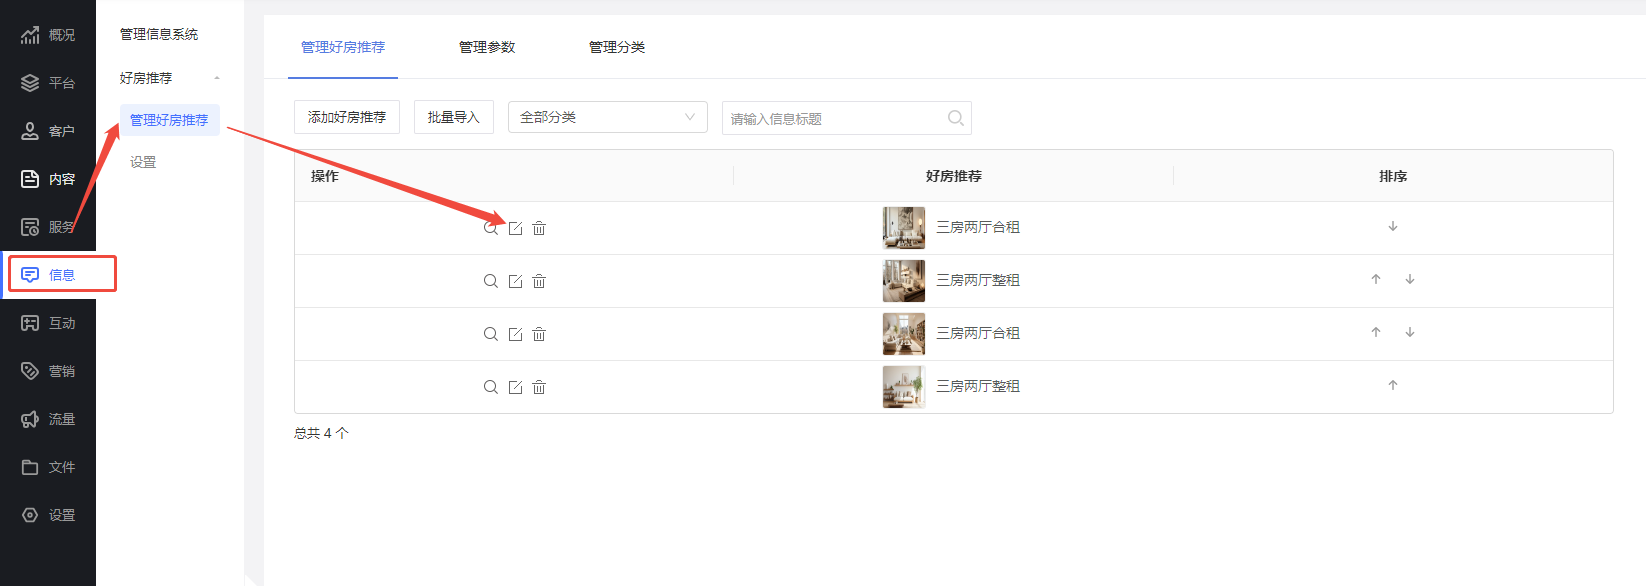Click the first row title 三房两厅合租
1646x586 pixels.
(x=978, y=227)
